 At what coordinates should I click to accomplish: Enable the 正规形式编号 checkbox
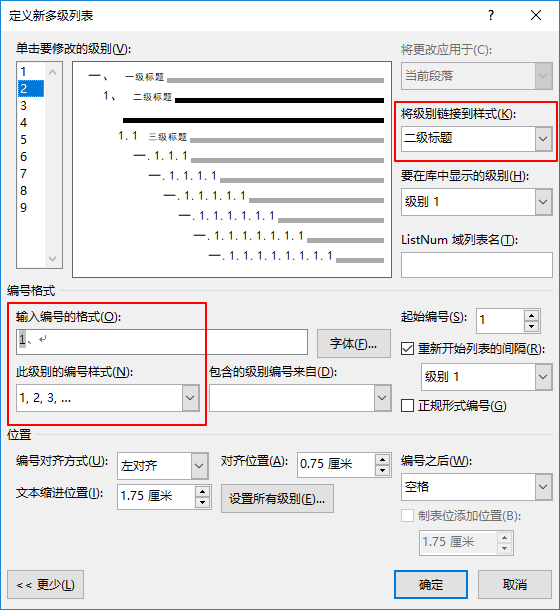[x=407, y=406]
